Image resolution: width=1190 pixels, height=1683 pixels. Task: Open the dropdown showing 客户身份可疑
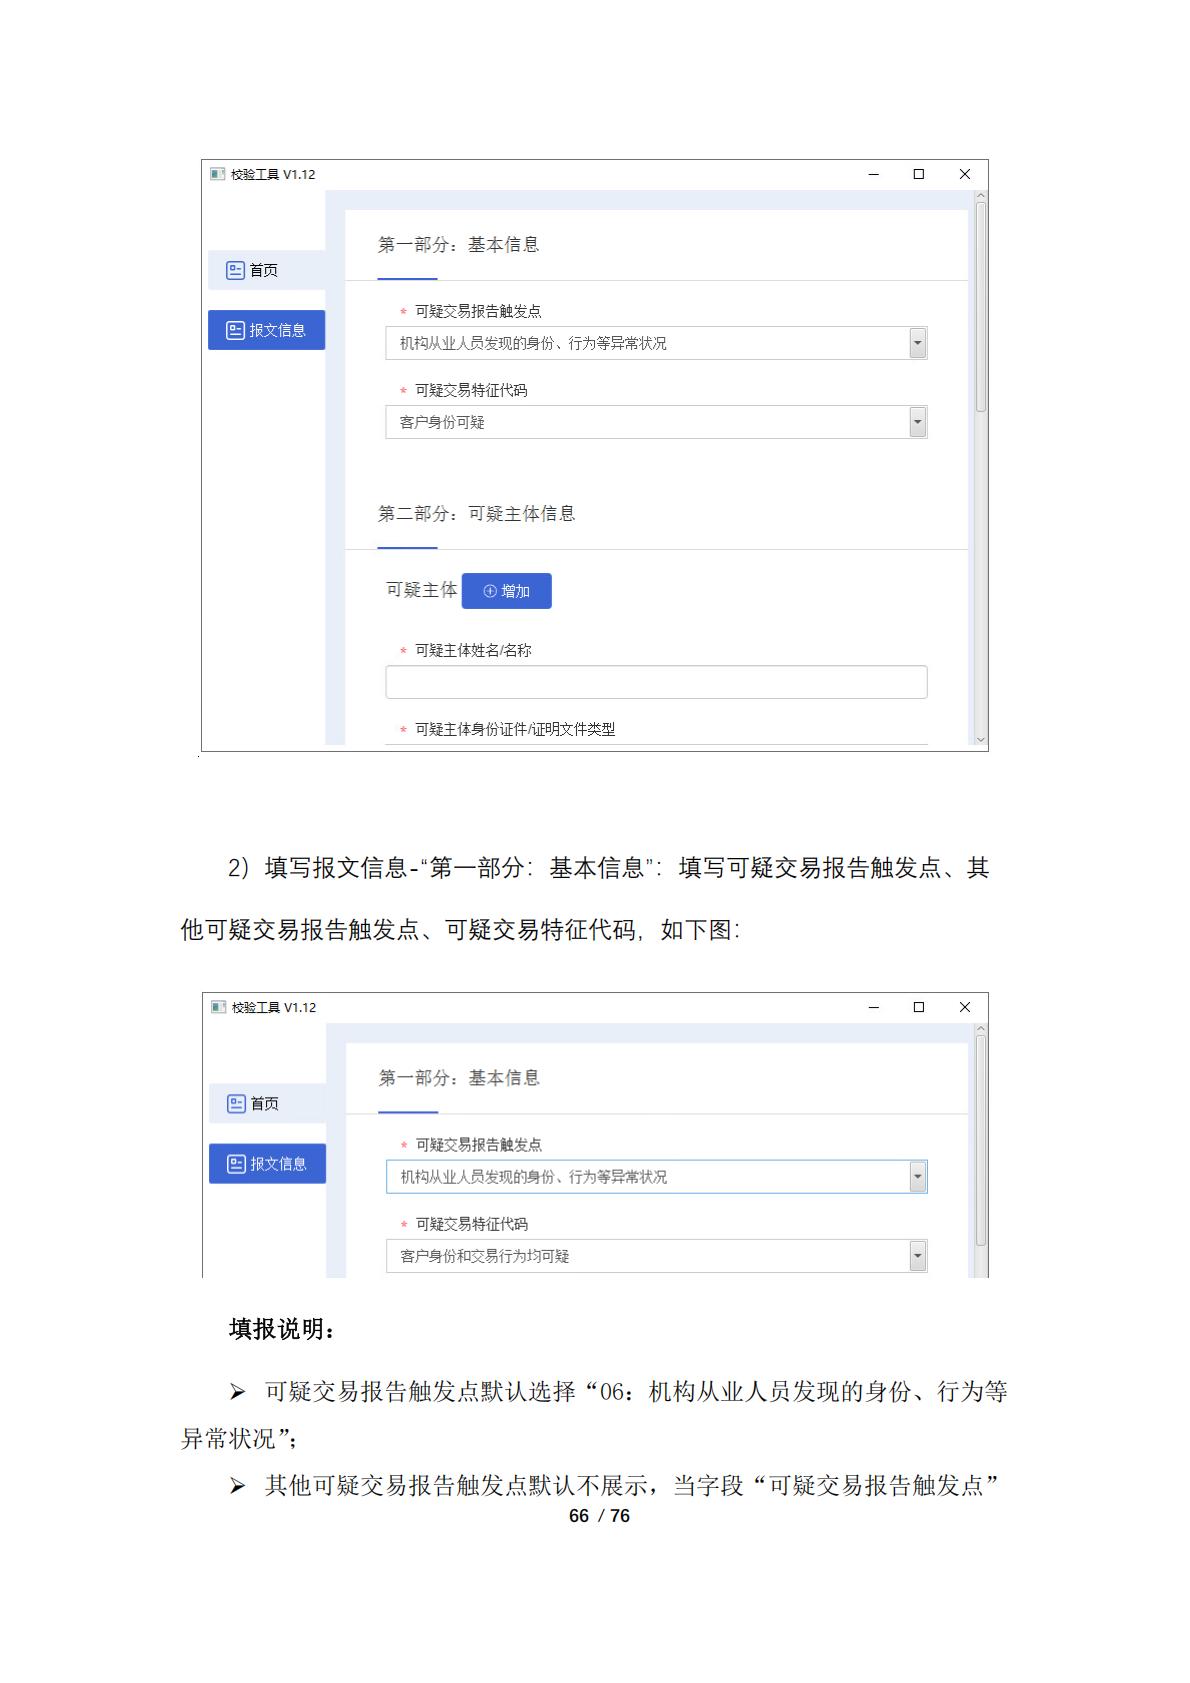coord(917,422)
